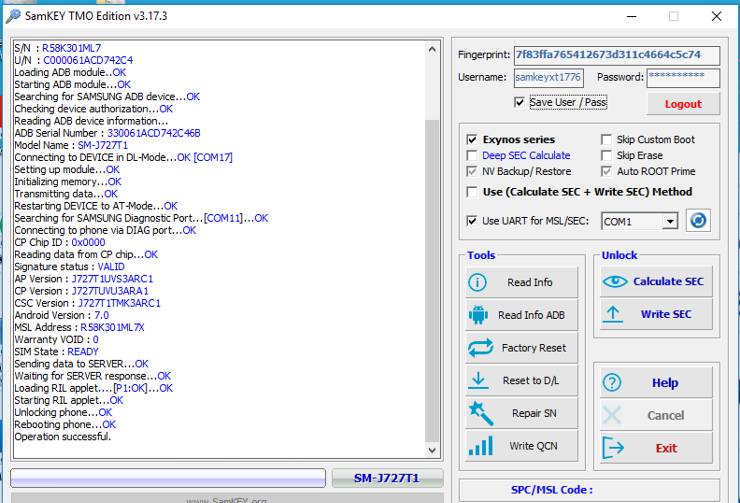Click the 'Unlocking phone...OK' log line

[63, 412]
